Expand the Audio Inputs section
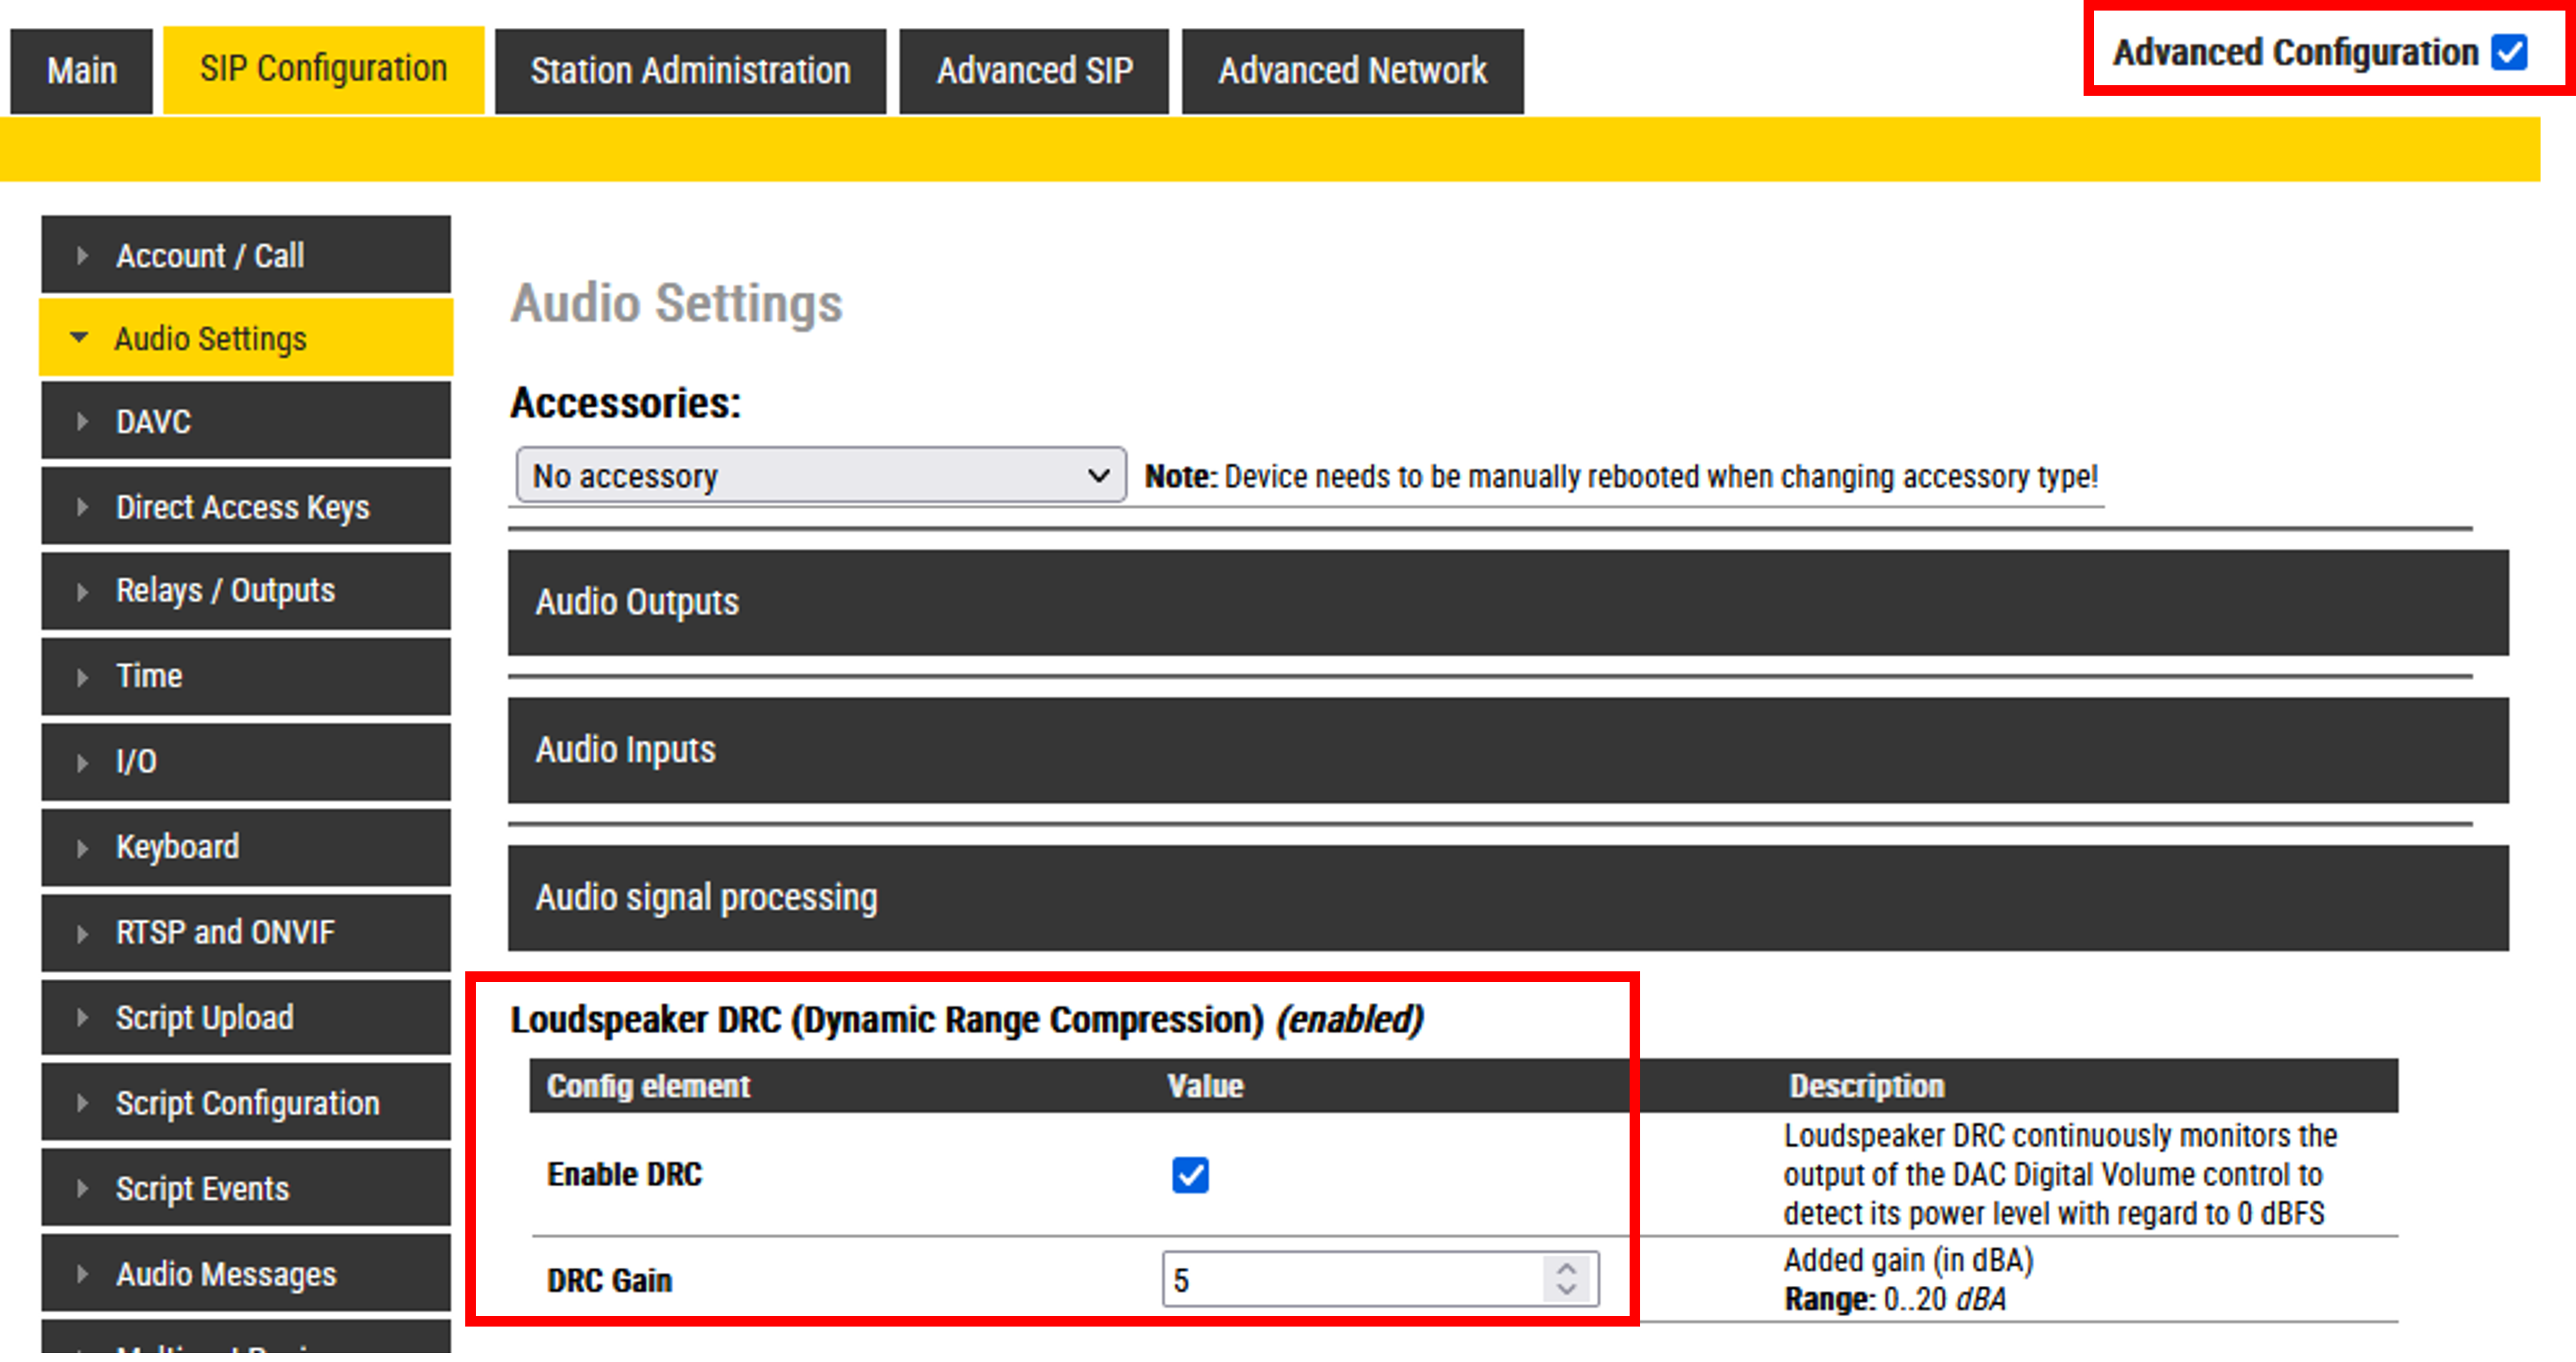 1507,750
